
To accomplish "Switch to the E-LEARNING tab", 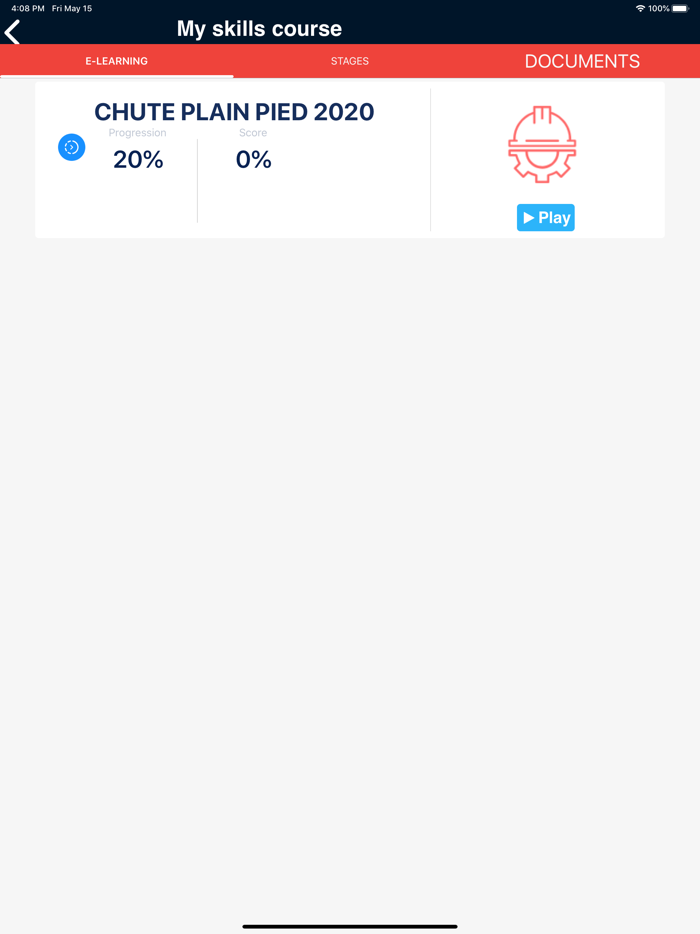I will tap(116, 61).
